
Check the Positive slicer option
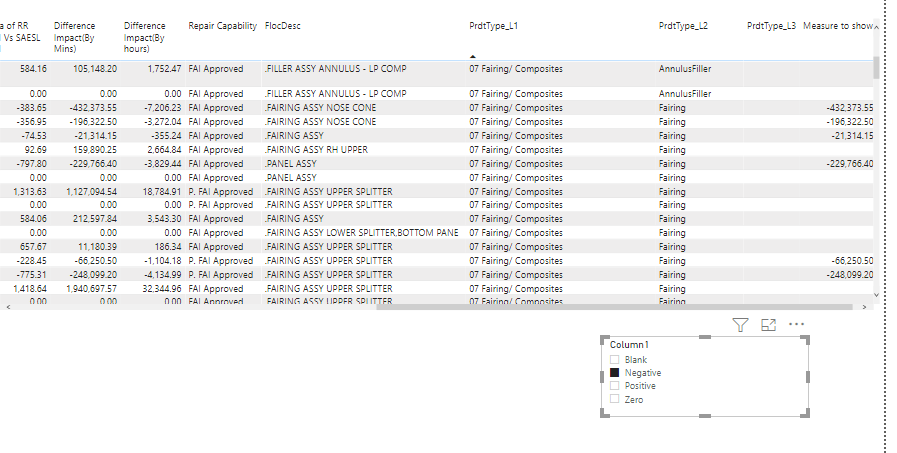tap(614, 386)
